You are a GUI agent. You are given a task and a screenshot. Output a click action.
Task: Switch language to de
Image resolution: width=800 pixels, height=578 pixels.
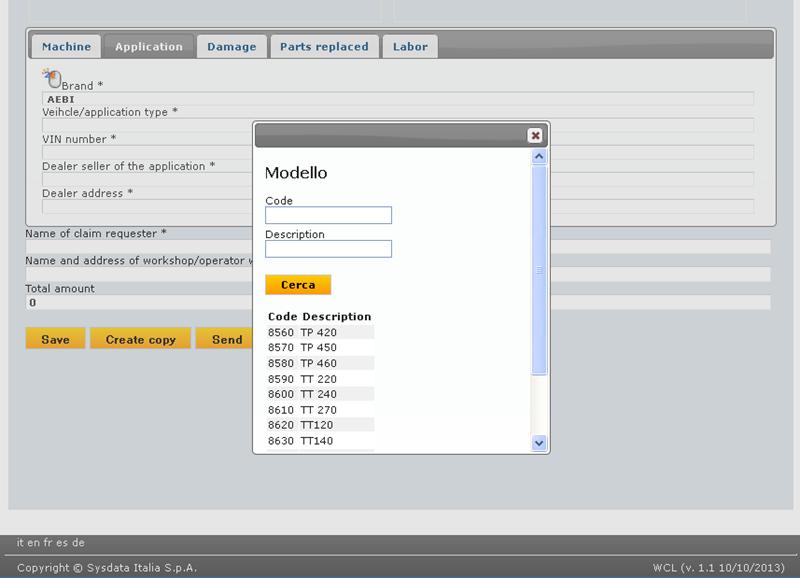(78, 542)
